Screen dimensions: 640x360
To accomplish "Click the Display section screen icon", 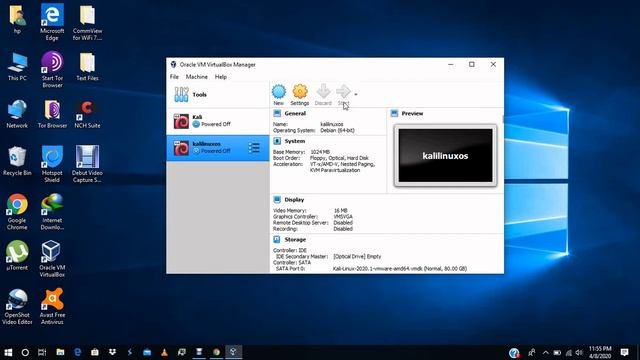I will [277, 199].
